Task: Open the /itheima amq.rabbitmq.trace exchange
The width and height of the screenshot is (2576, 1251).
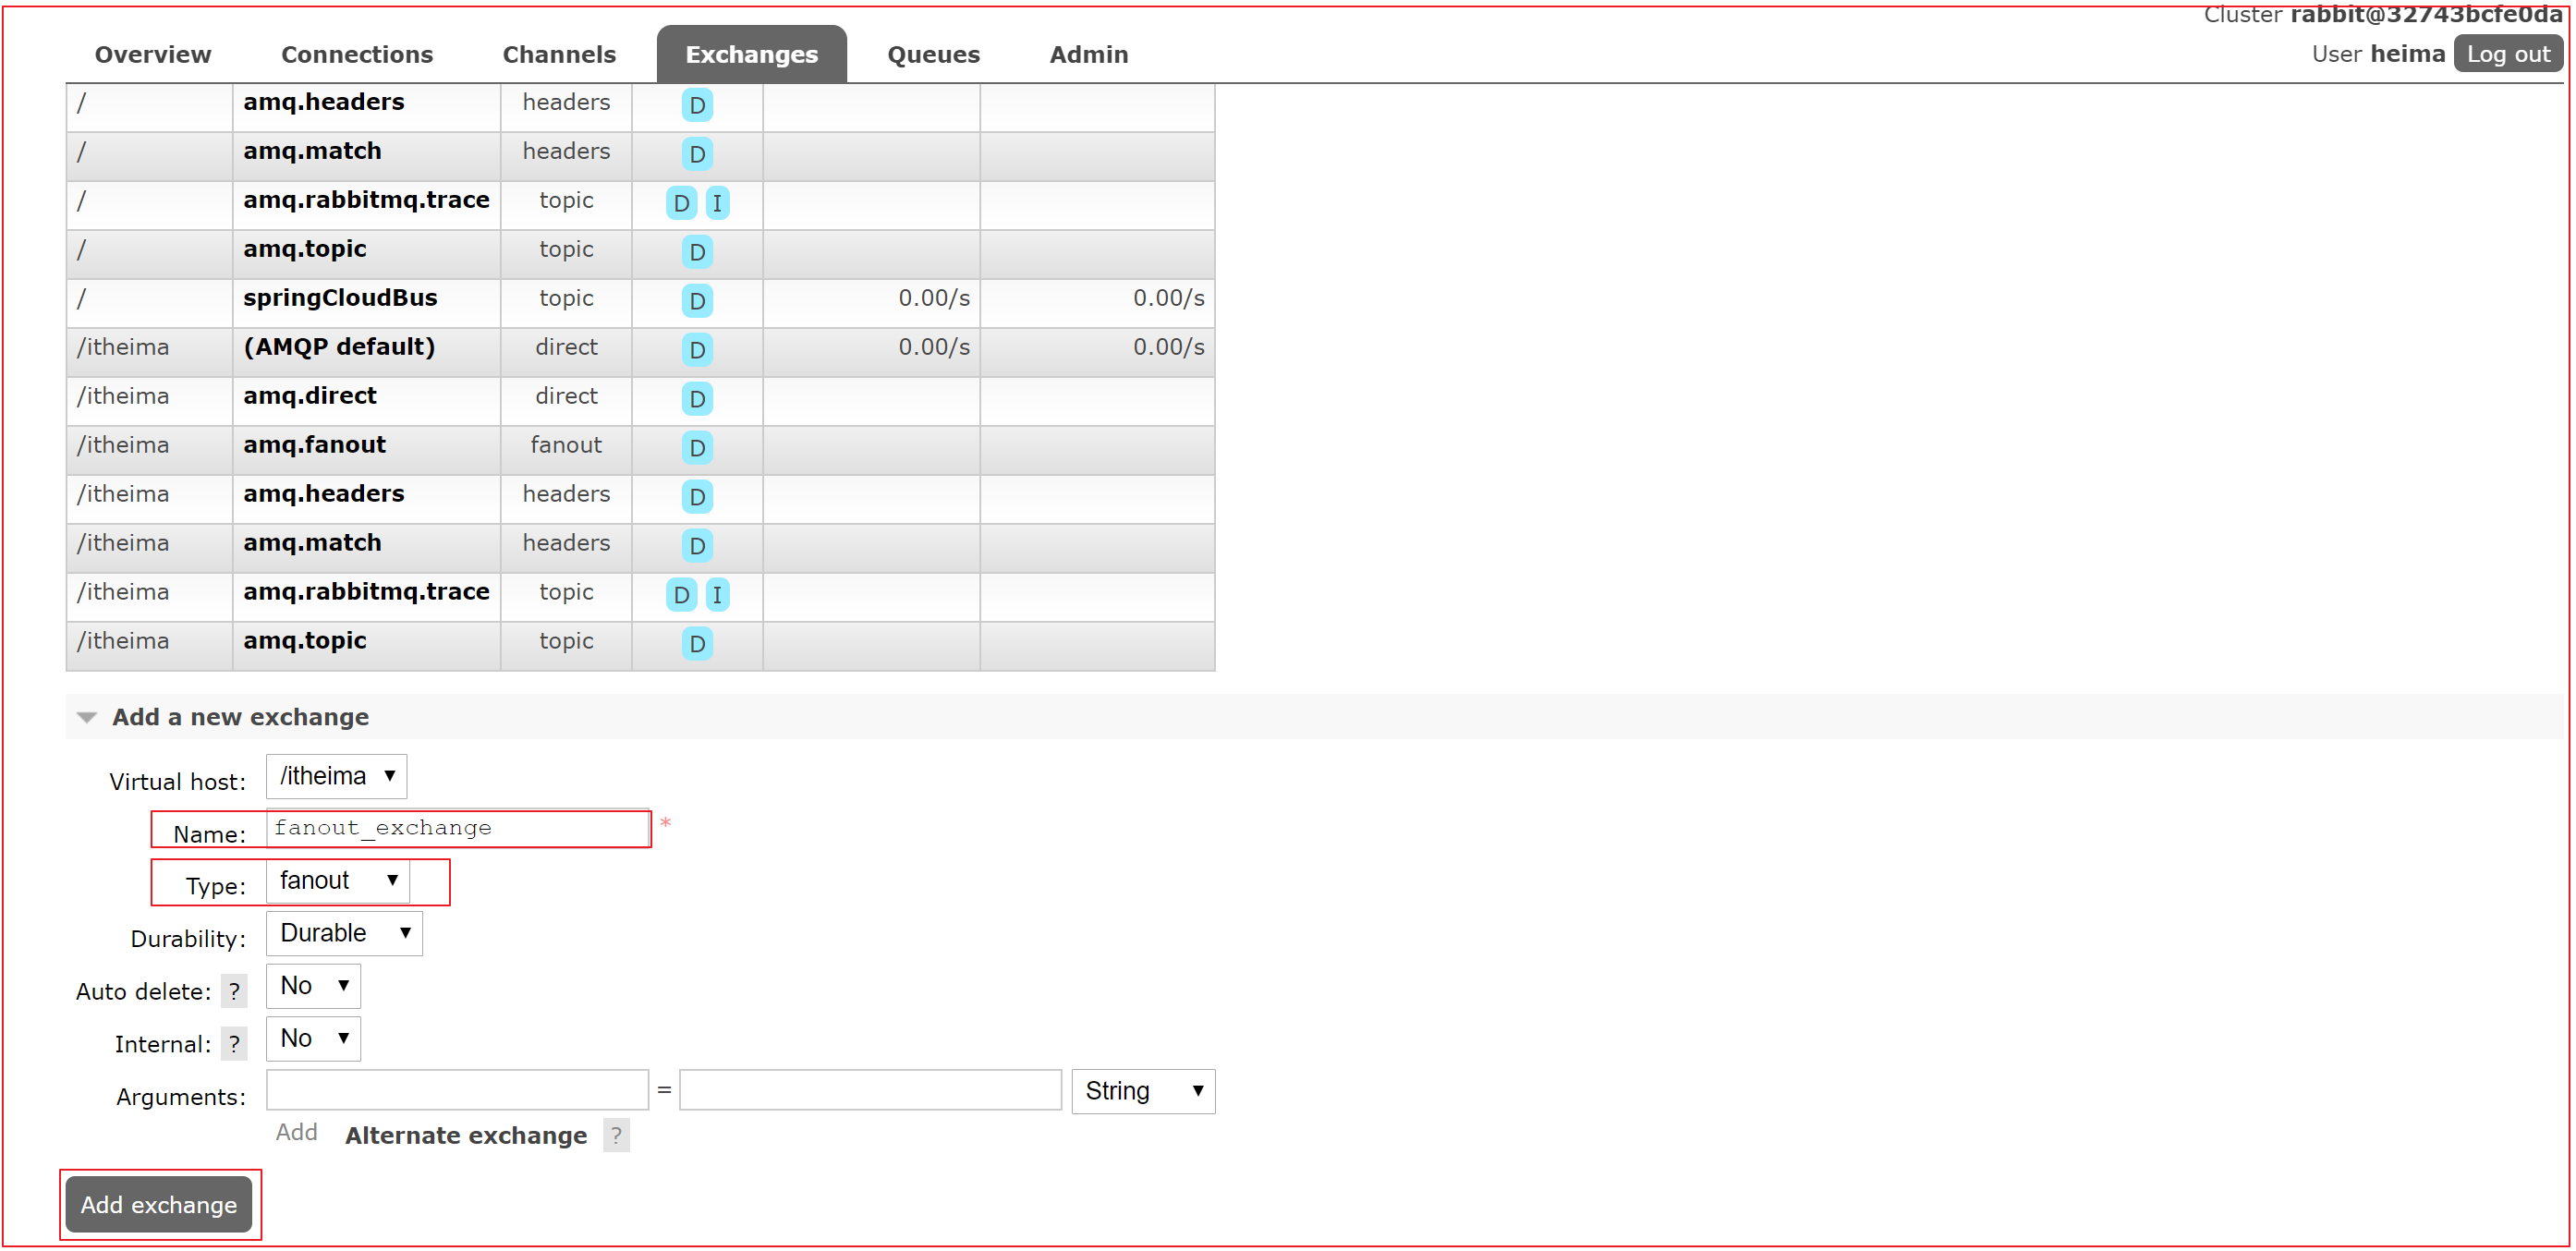Action: [x=366, y=592]
